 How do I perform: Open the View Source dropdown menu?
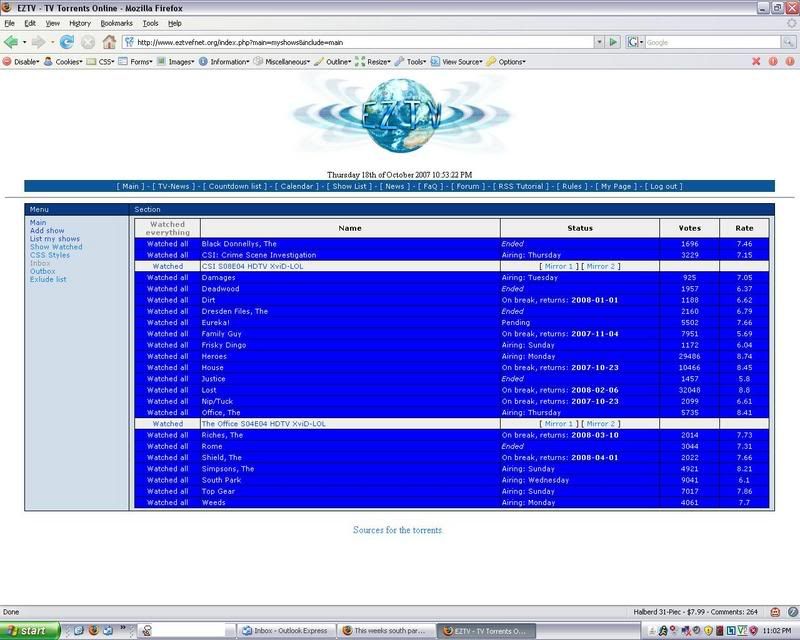click(462, 62)
